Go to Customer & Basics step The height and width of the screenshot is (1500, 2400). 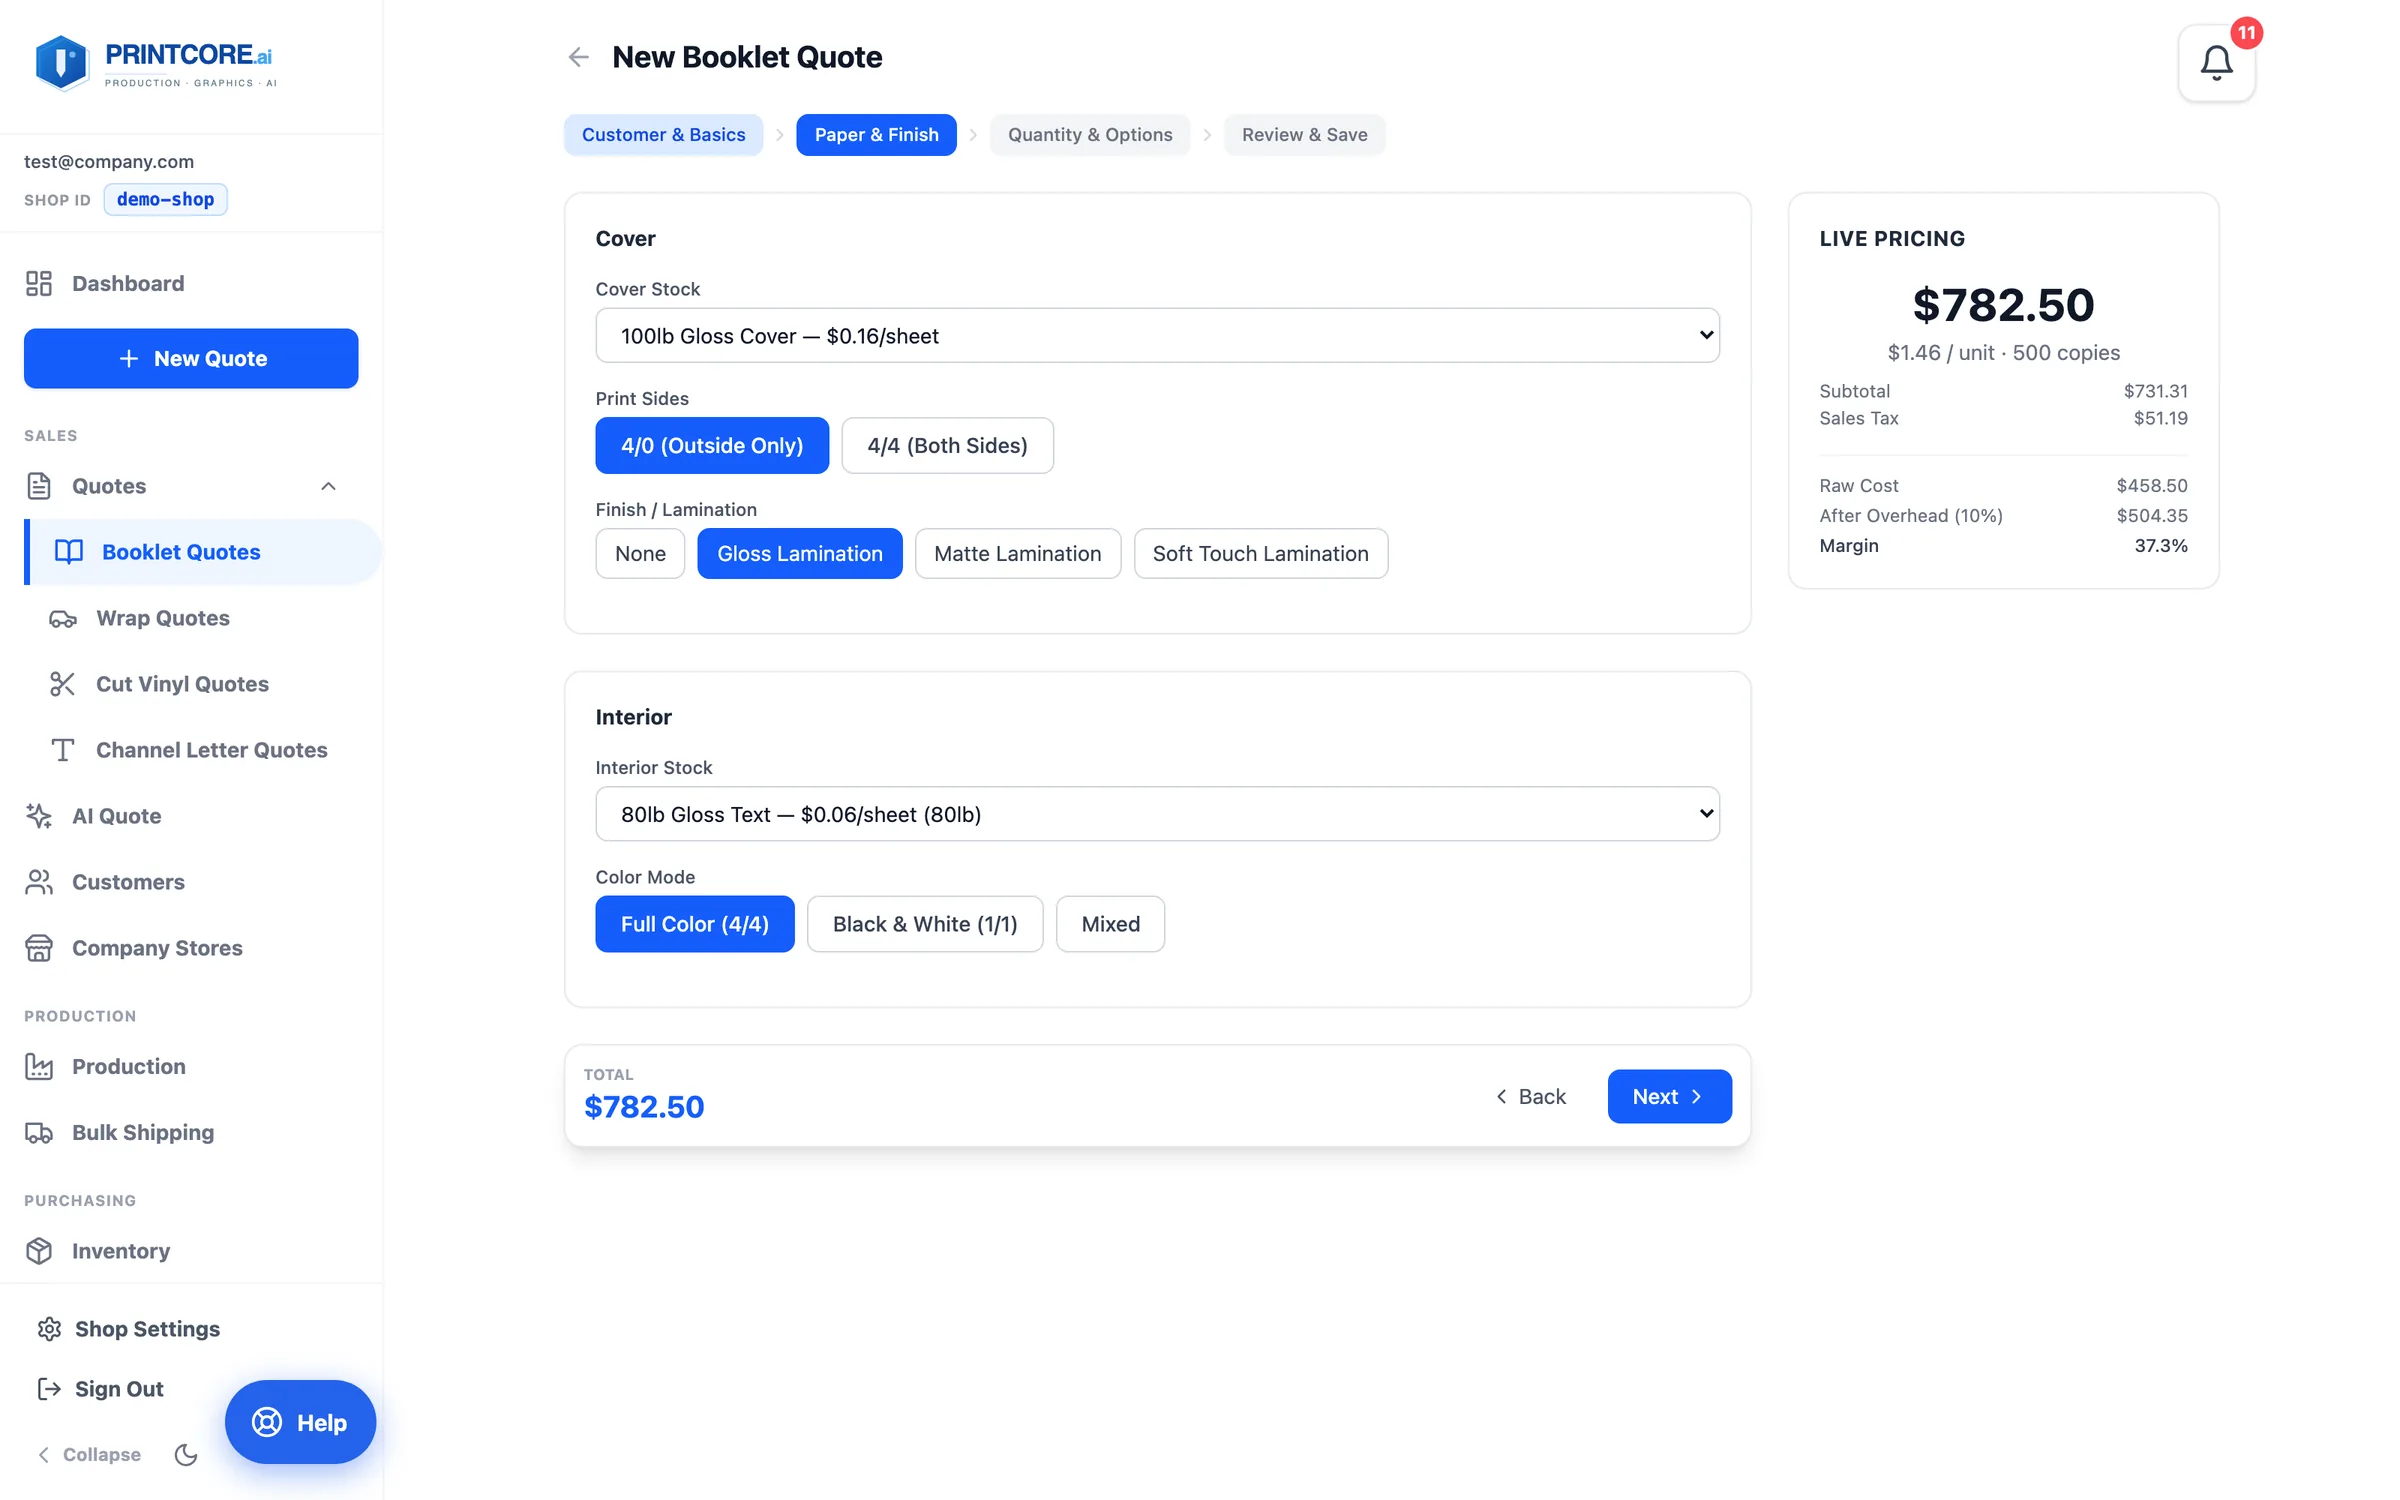(664, 135)
